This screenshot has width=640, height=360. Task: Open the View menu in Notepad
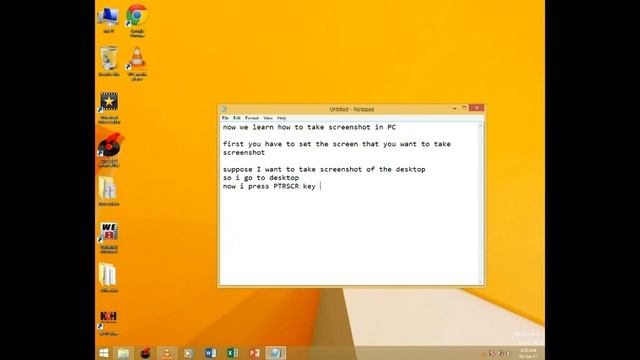(268, 118)
